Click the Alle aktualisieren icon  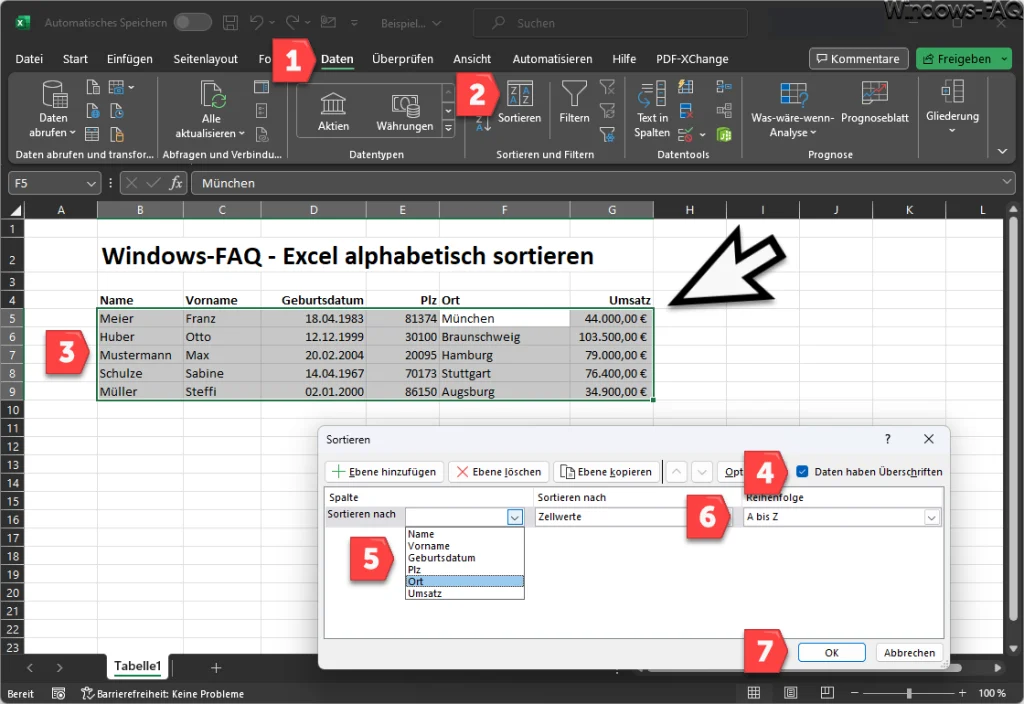pos(212,95)
